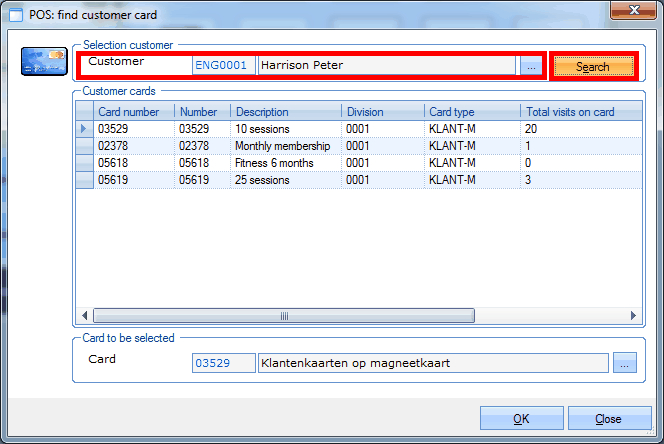Open card lookup ellipsis button
This screenshot has height=444, width=664.
[x=624, y=363]
